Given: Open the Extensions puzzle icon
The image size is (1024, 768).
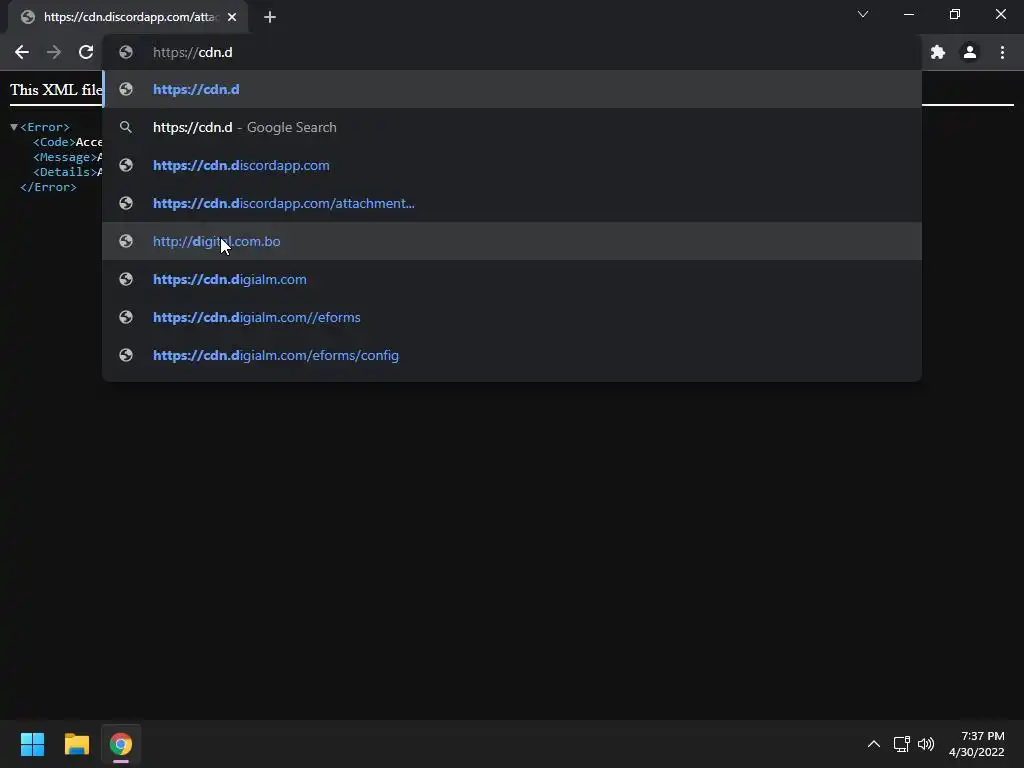Looking at the screenshot, I should (938, 52).
